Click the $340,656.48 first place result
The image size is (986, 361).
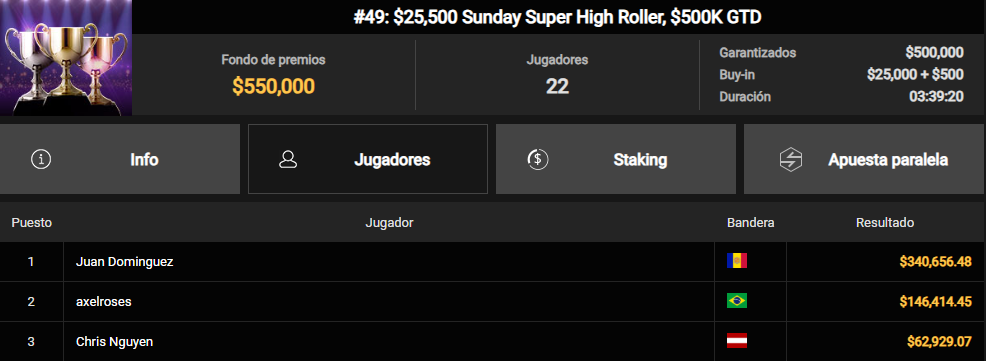tap(936, 262)
